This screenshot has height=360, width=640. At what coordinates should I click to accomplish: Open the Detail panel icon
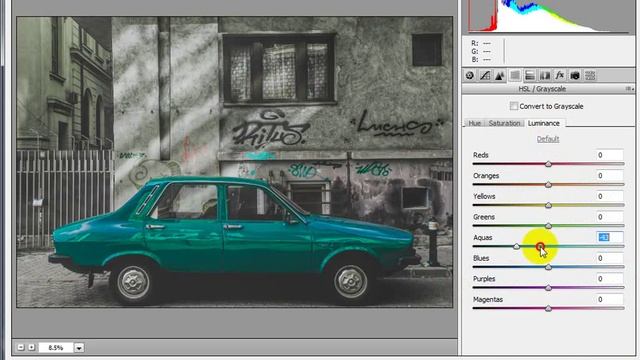tap(500, 76)
